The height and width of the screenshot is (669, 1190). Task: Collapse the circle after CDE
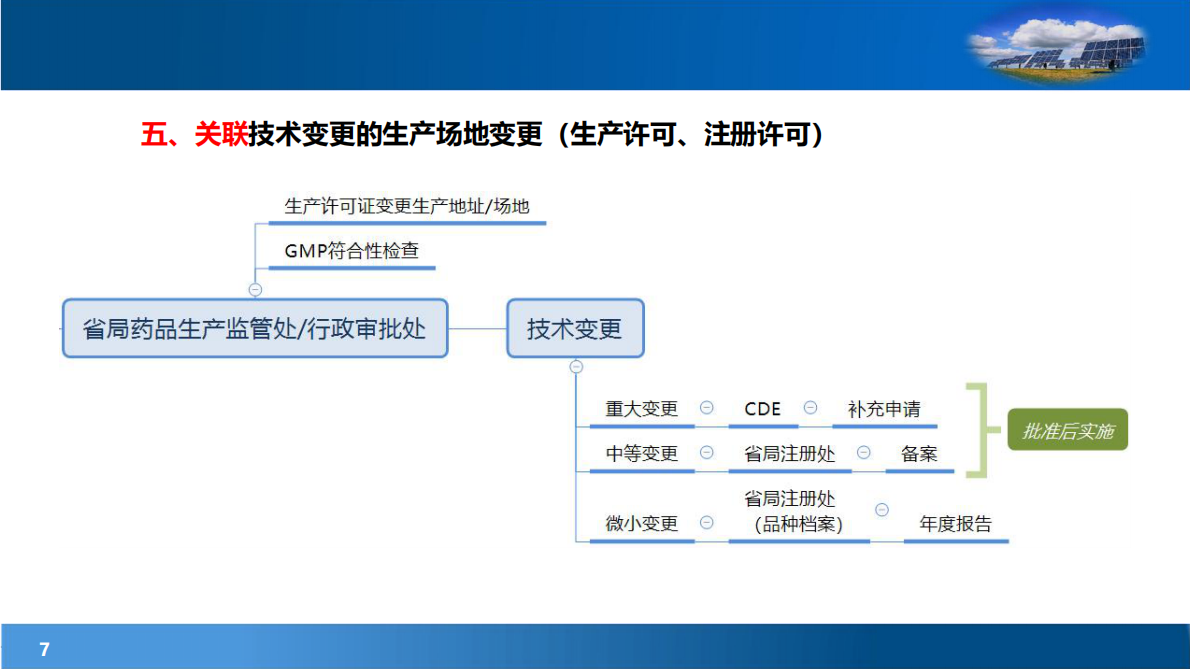811,408
